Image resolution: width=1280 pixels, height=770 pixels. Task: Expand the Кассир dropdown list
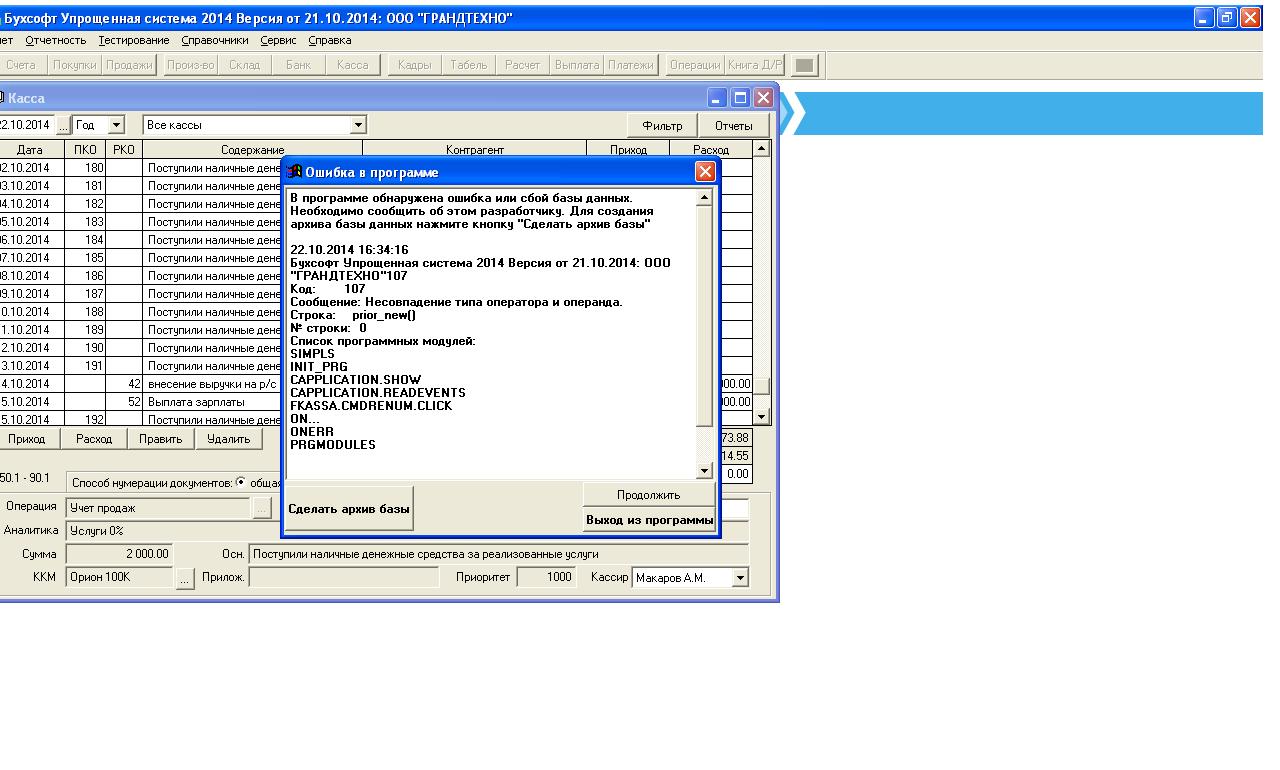(x=740, y=578)
